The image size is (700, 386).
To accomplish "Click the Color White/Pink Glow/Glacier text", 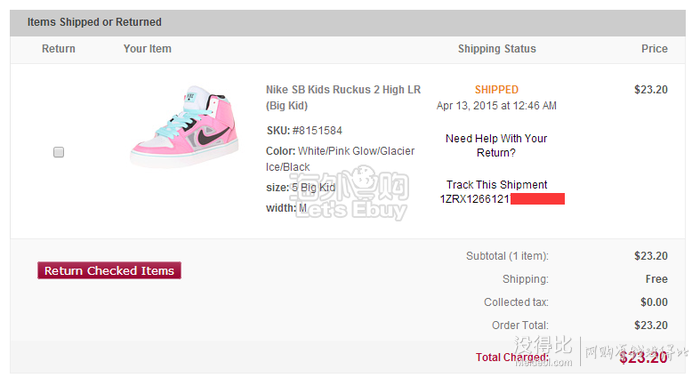I will (340, 159).
